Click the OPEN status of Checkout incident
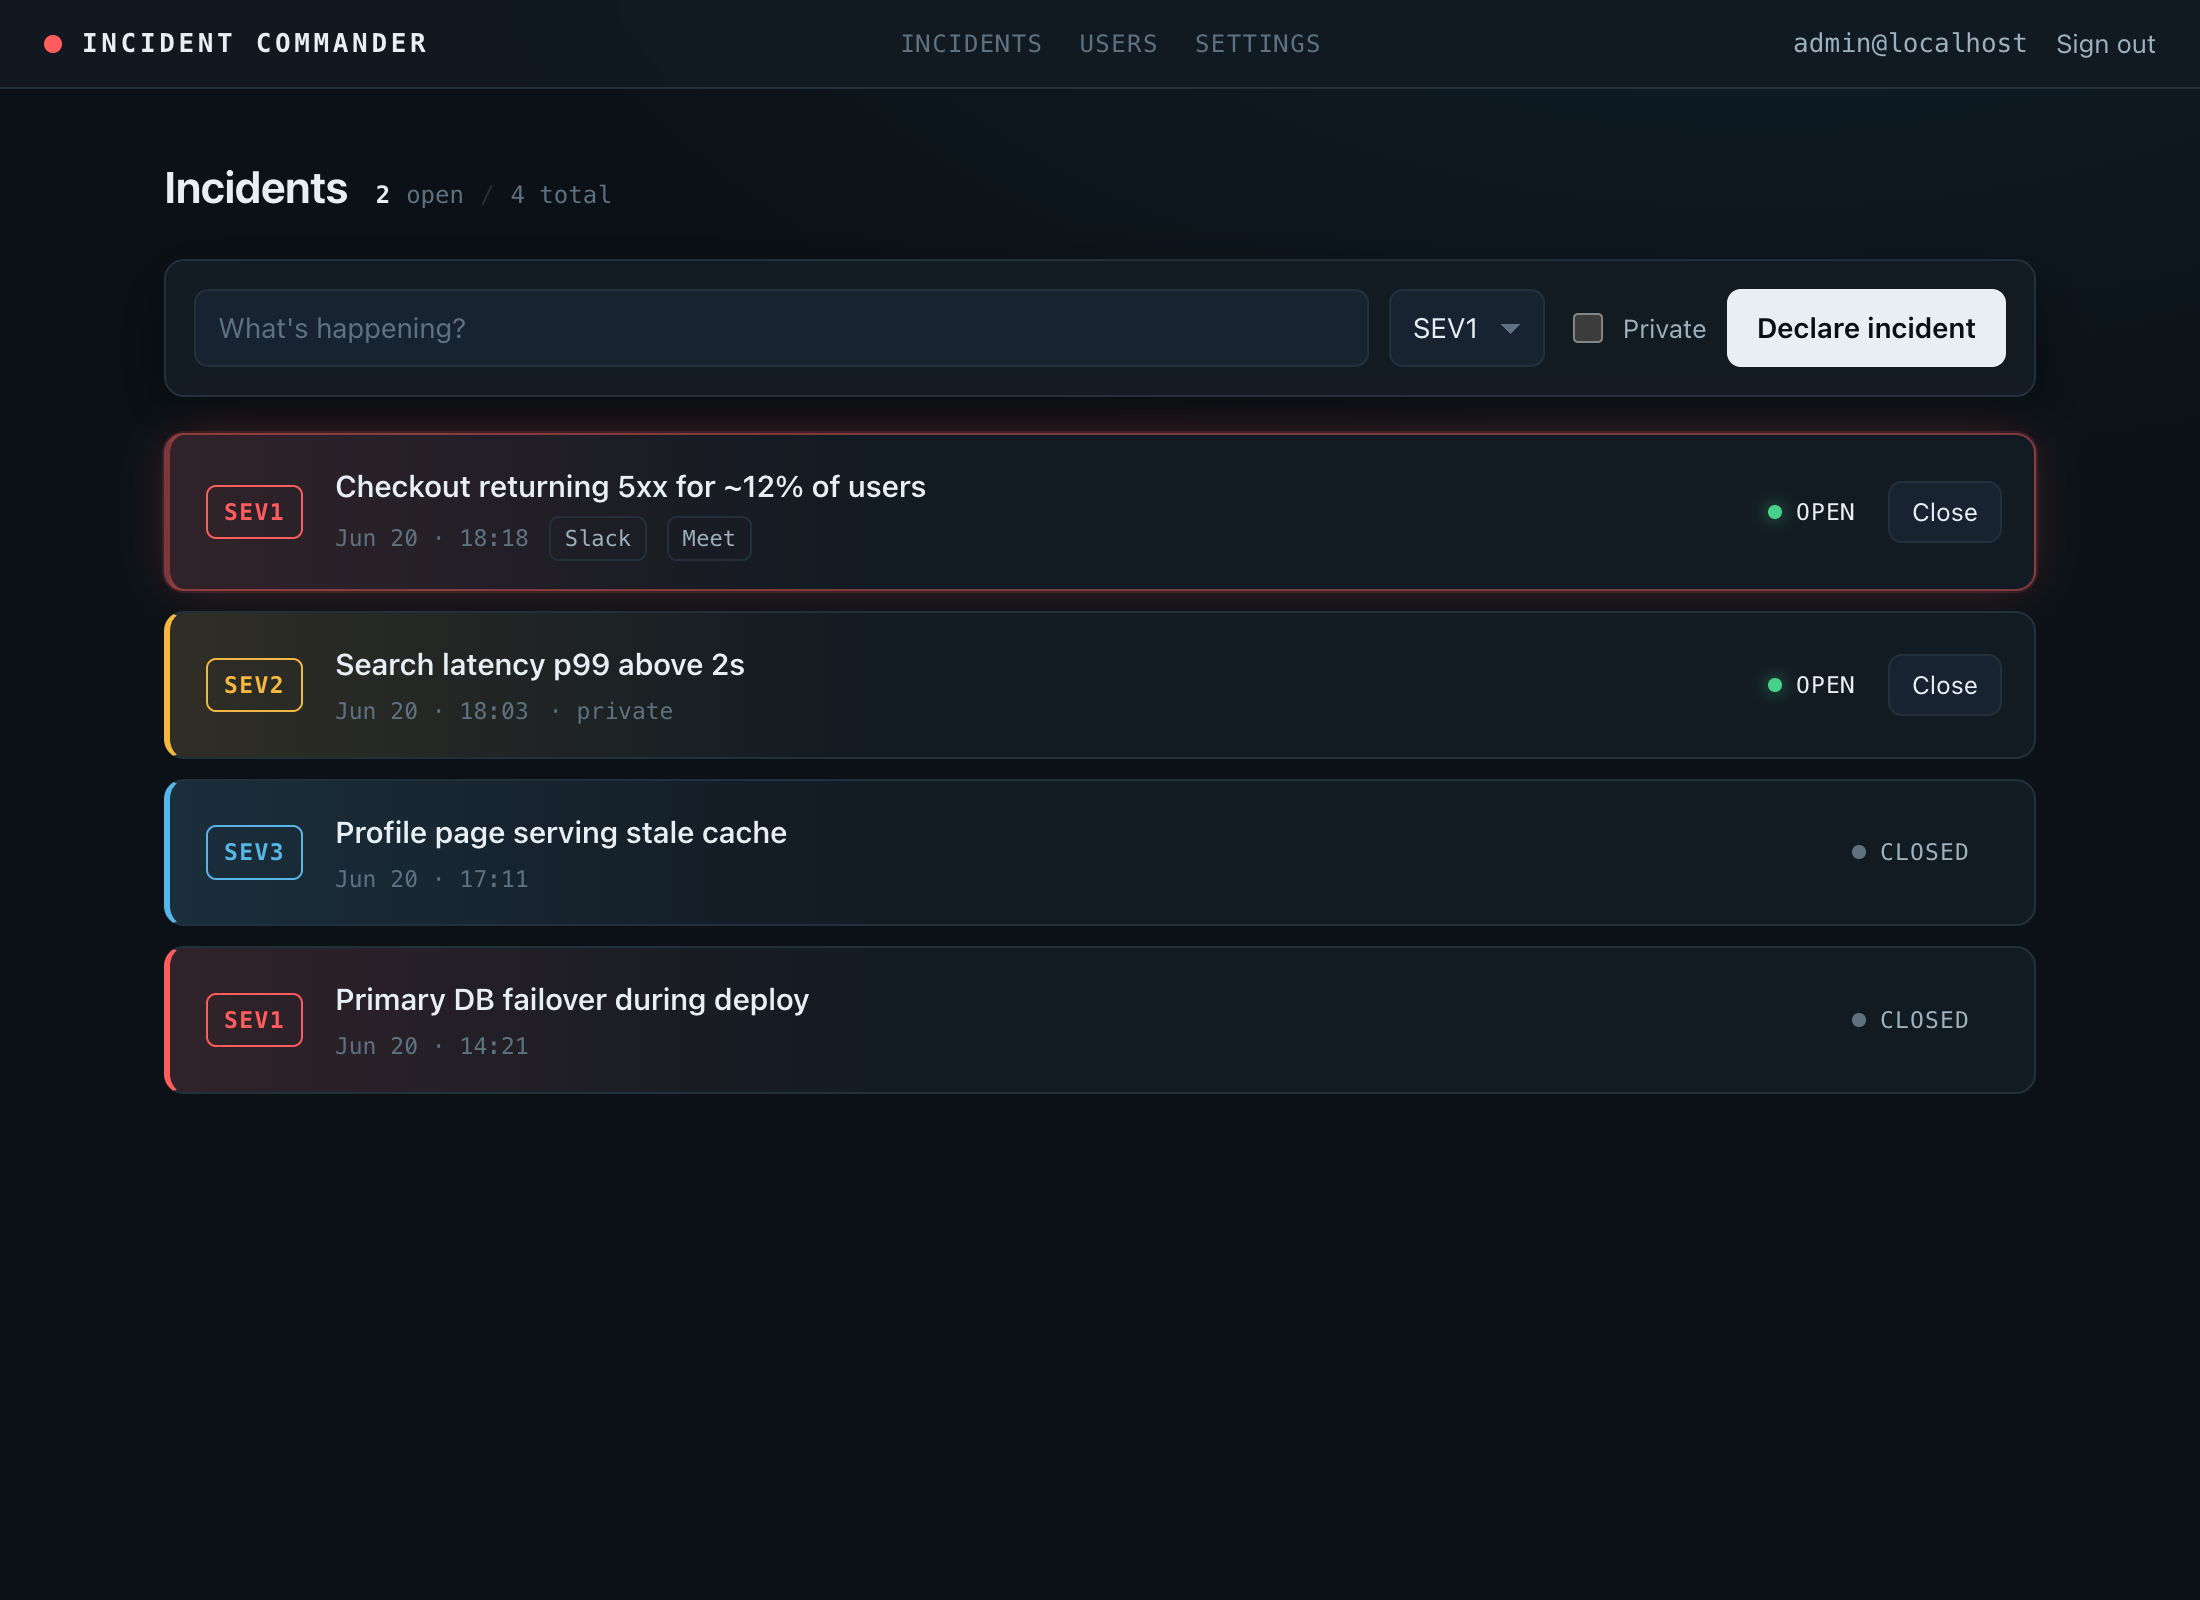This screenshot has height=1600, width=2200. [1811, 512]
